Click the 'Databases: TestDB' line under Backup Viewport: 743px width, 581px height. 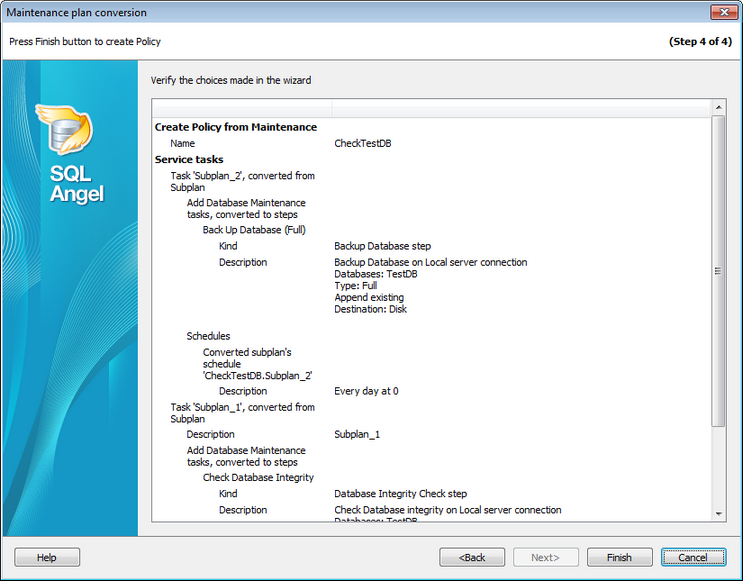coord(376,274)
